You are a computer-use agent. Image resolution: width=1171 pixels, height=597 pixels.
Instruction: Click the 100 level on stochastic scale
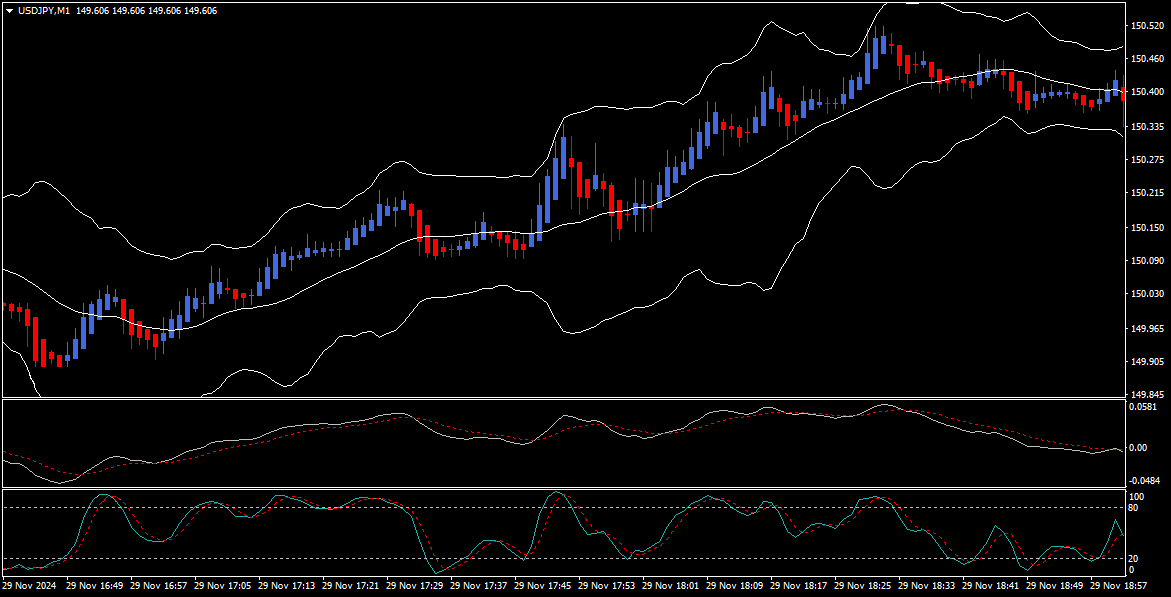click(x=1139, y=497)
